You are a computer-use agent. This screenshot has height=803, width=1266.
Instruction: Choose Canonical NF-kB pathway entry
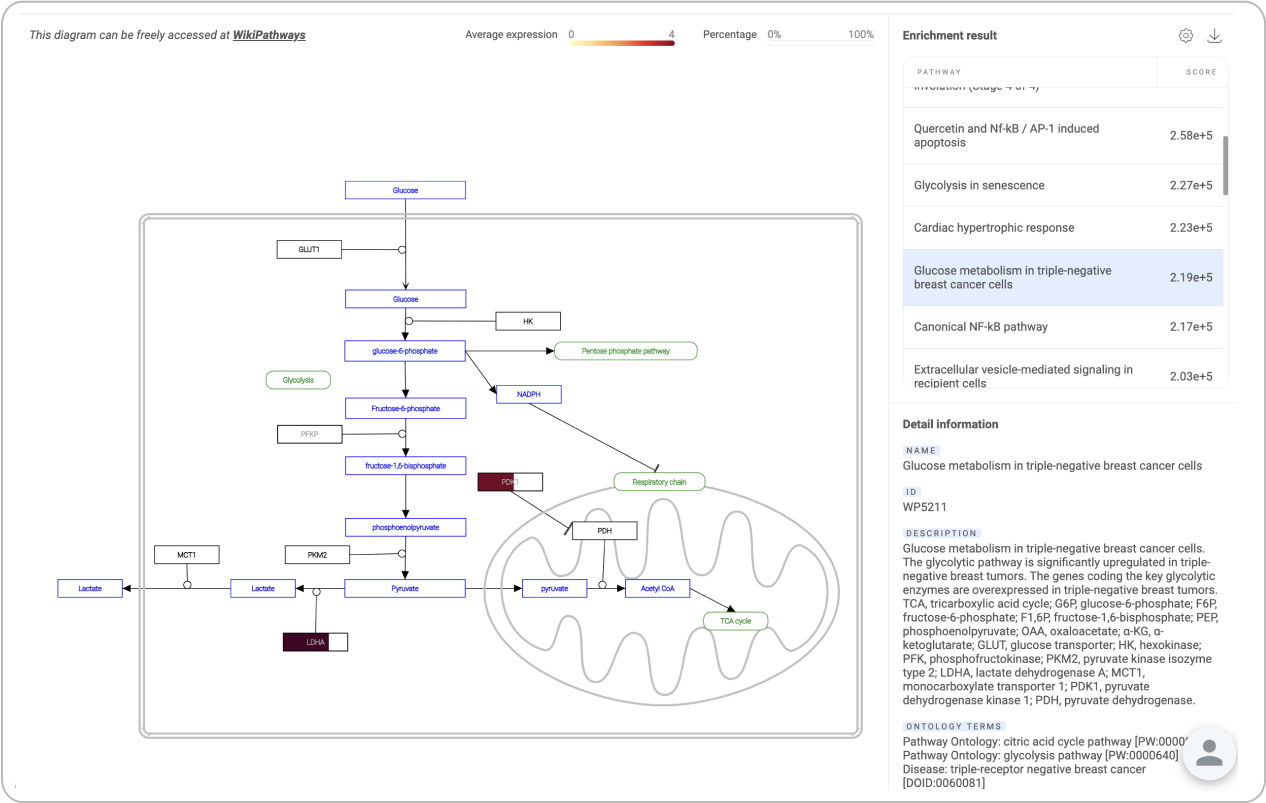pos(1062,326)
